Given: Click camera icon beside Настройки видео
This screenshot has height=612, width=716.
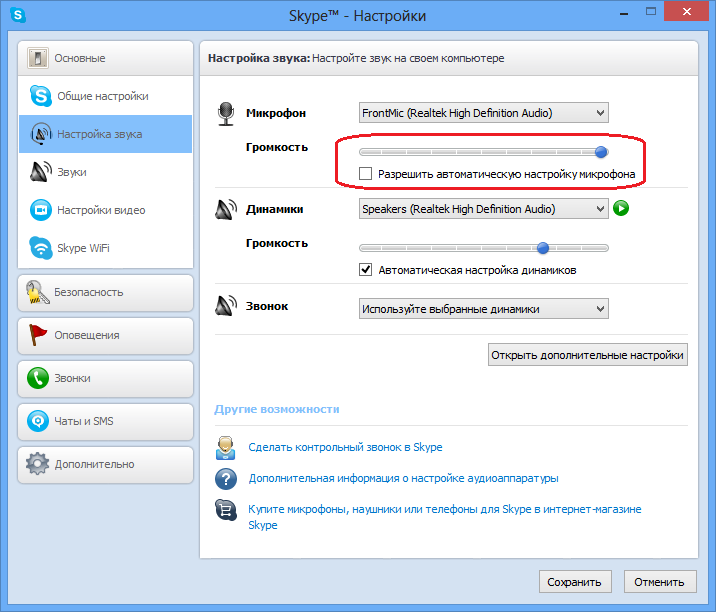Looking at the screenshot, I should pos(41,210).
